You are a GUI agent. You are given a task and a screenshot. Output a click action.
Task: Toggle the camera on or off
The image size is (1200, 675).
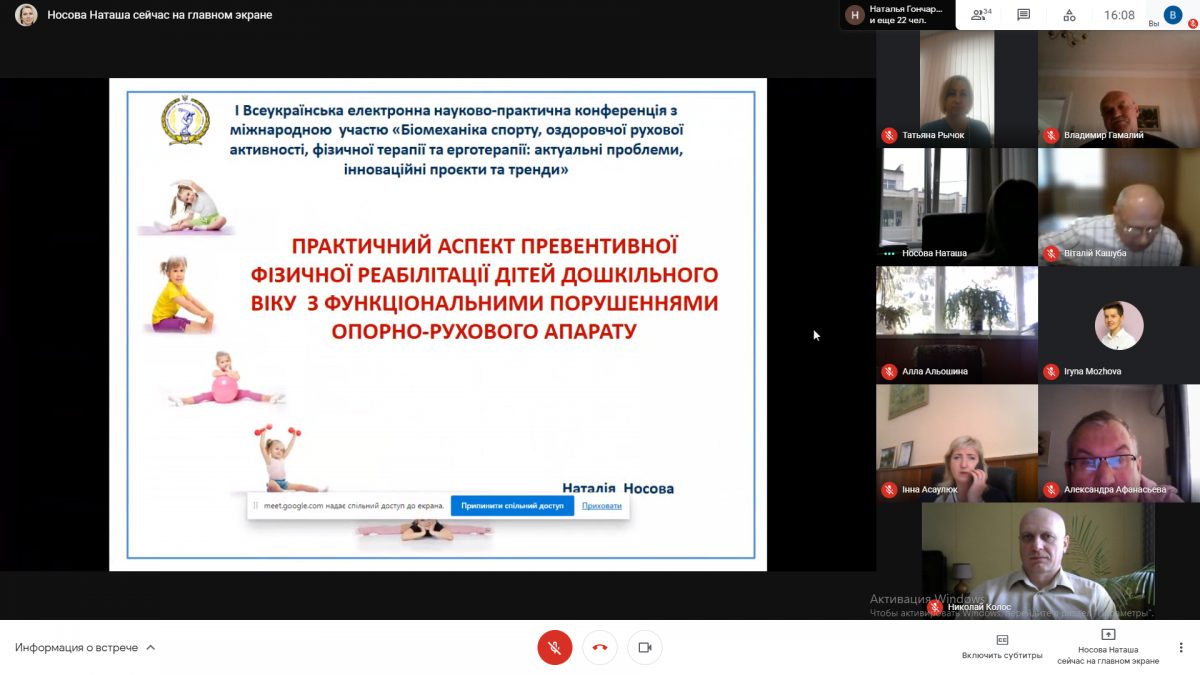[645, 648]
